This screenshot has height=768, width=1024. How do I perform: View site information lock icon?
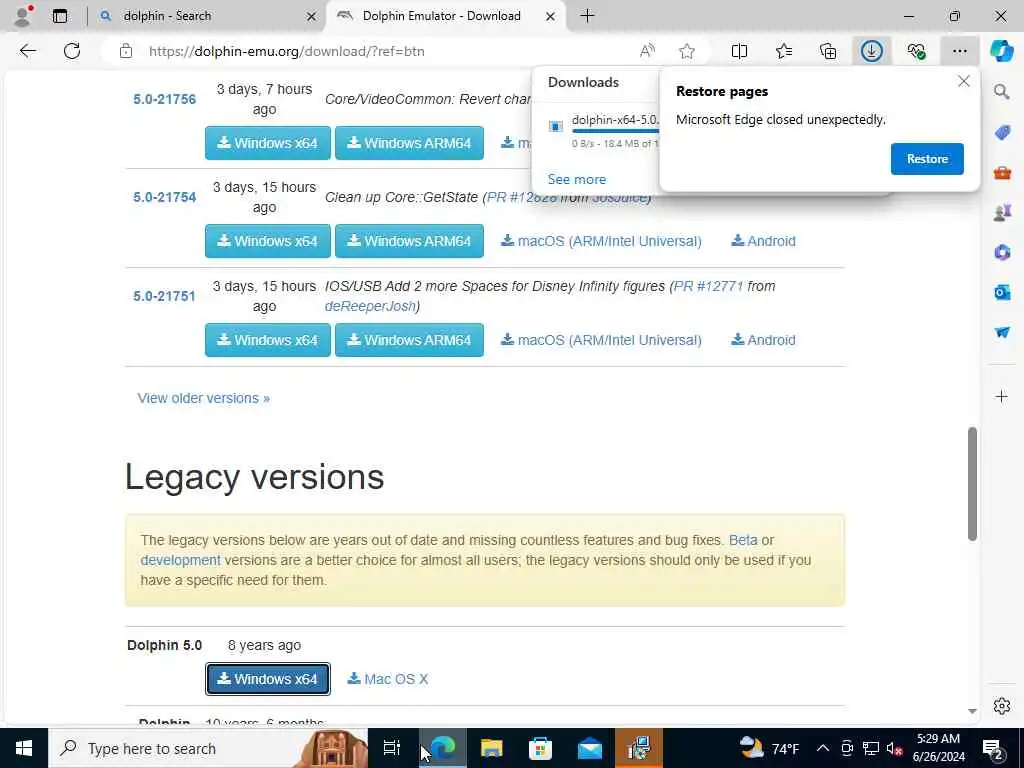[x=126, y=51]
